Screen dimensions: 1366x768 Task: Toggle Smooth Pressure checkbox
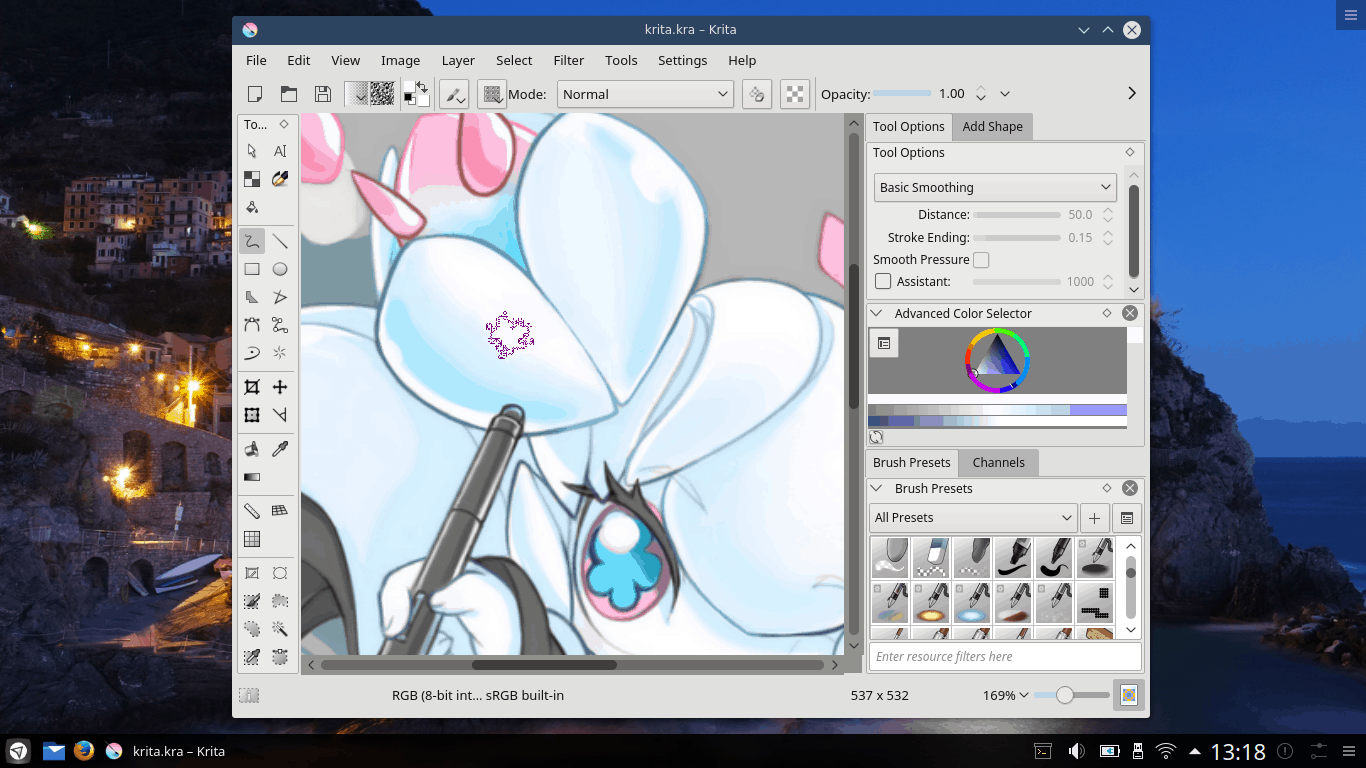(981, 260)
